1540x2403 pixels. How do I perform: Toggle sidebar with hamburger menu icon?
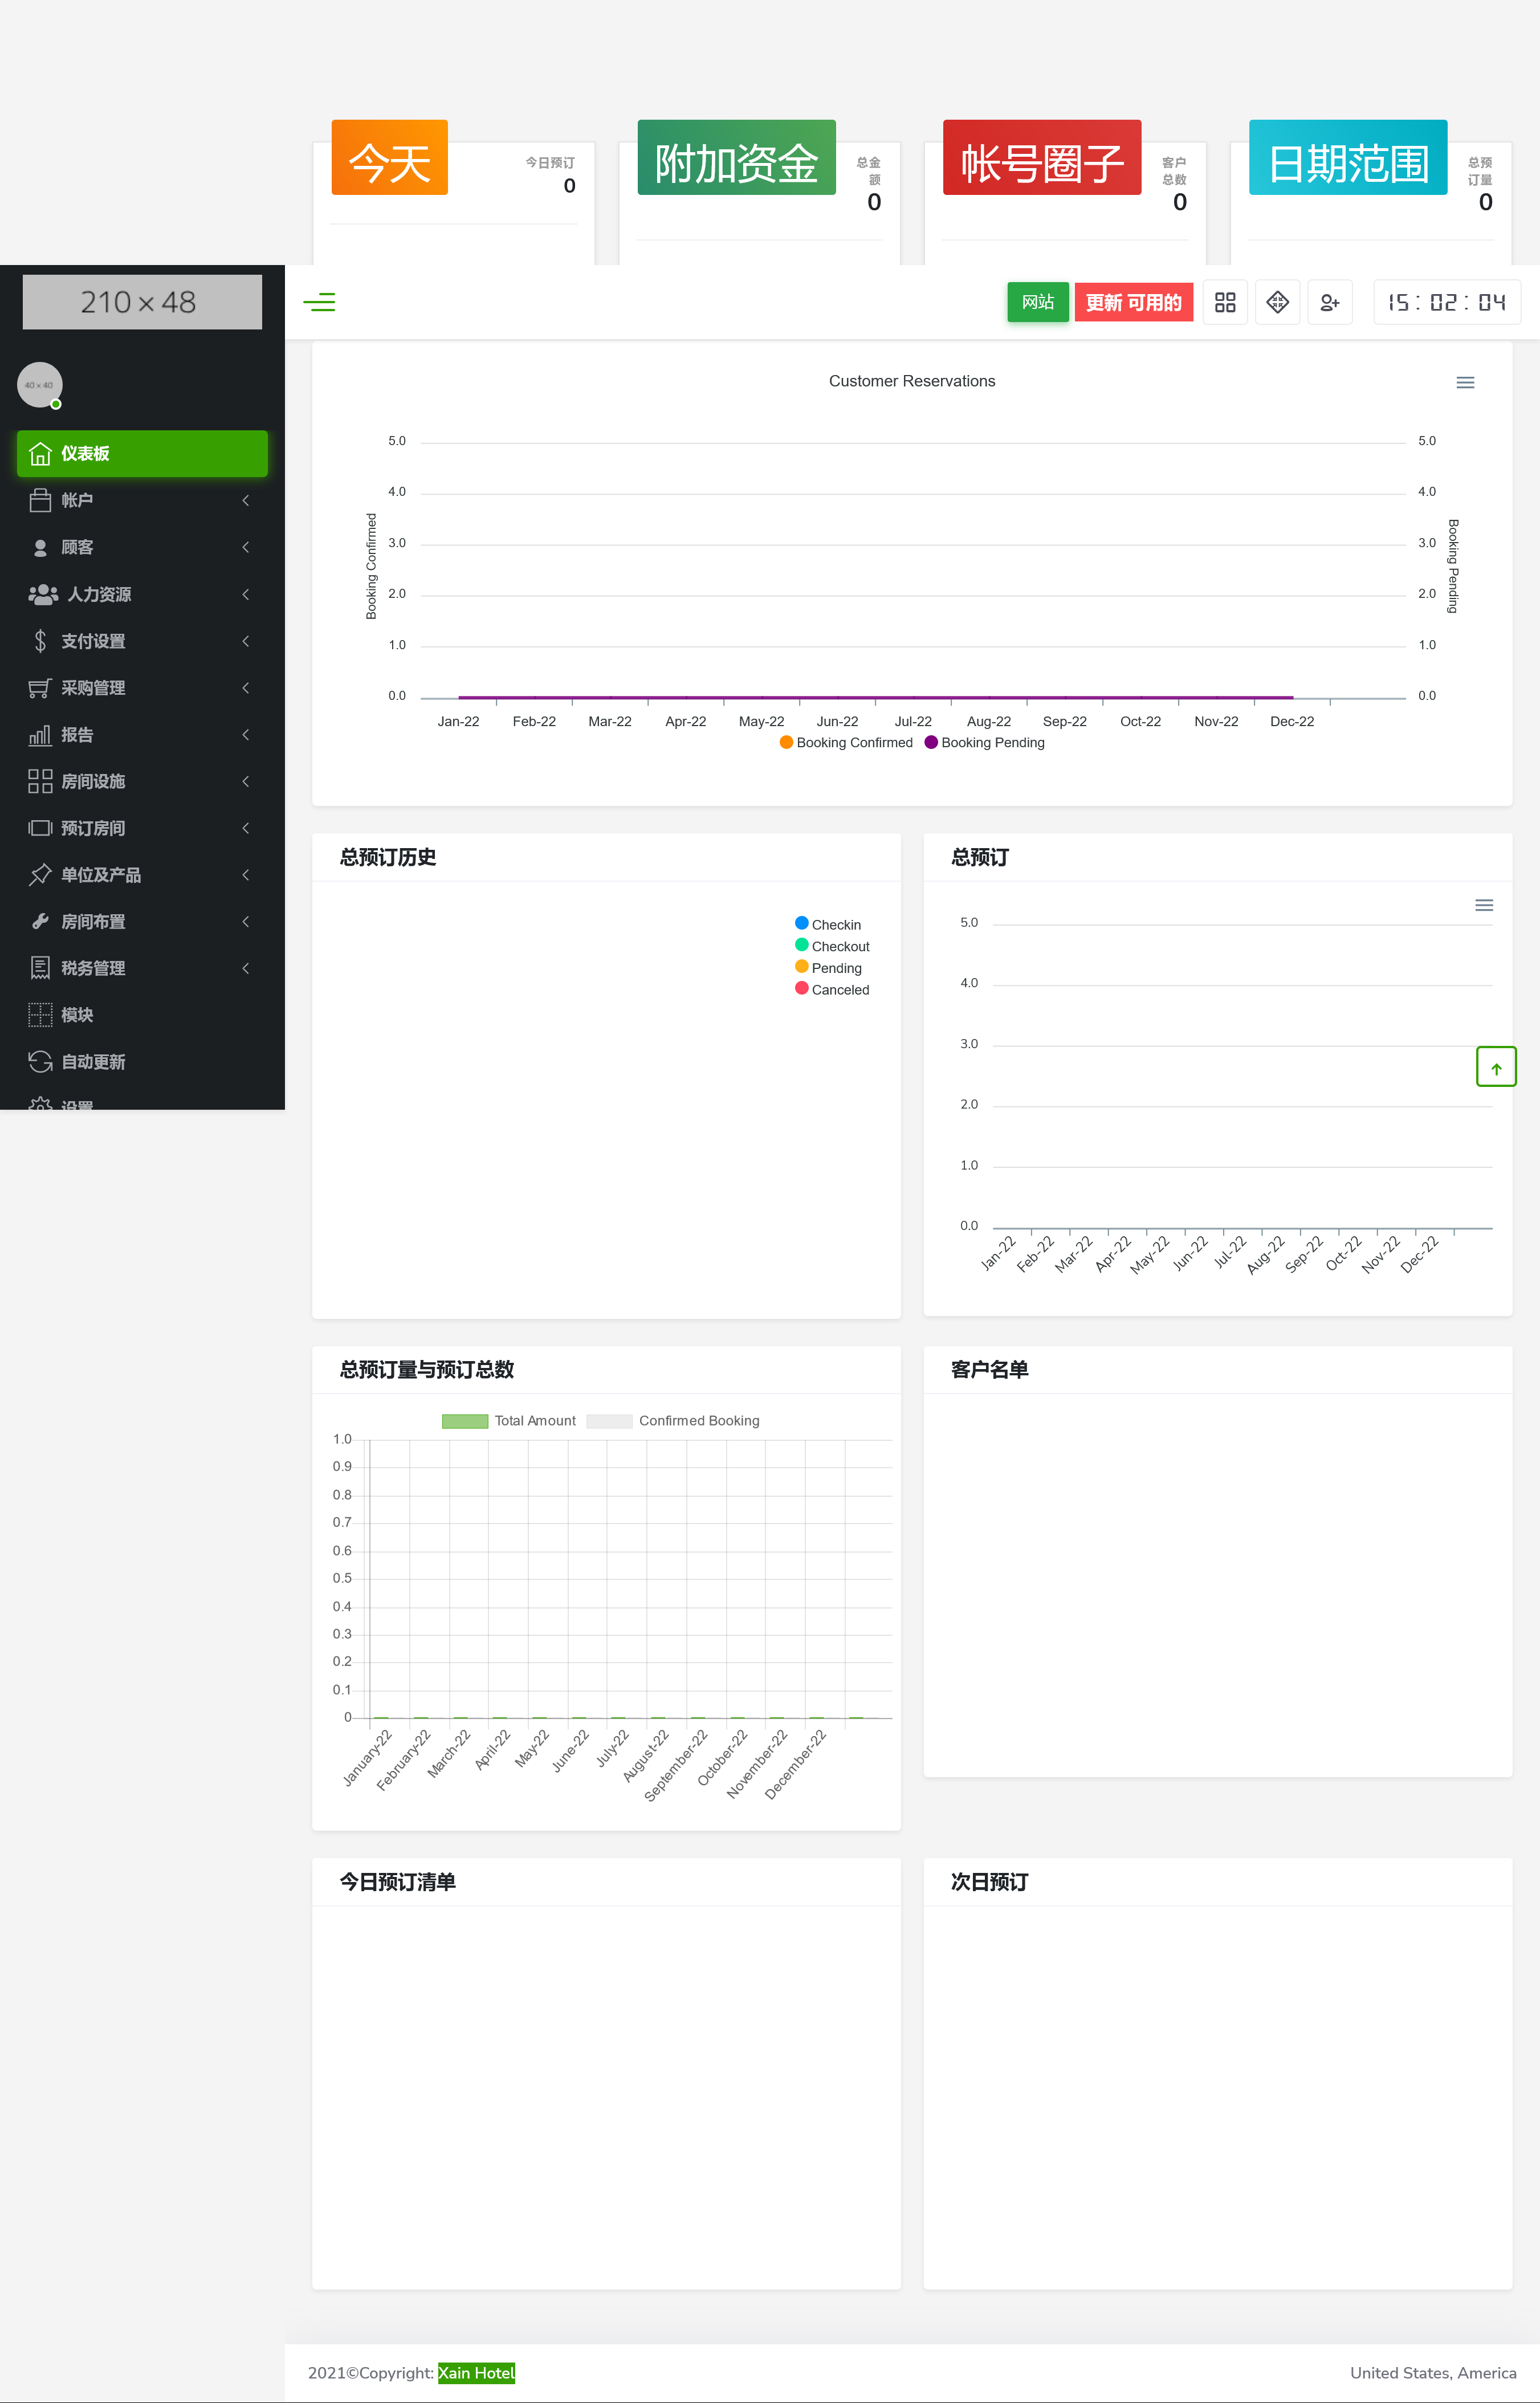[x=319, y=302]
